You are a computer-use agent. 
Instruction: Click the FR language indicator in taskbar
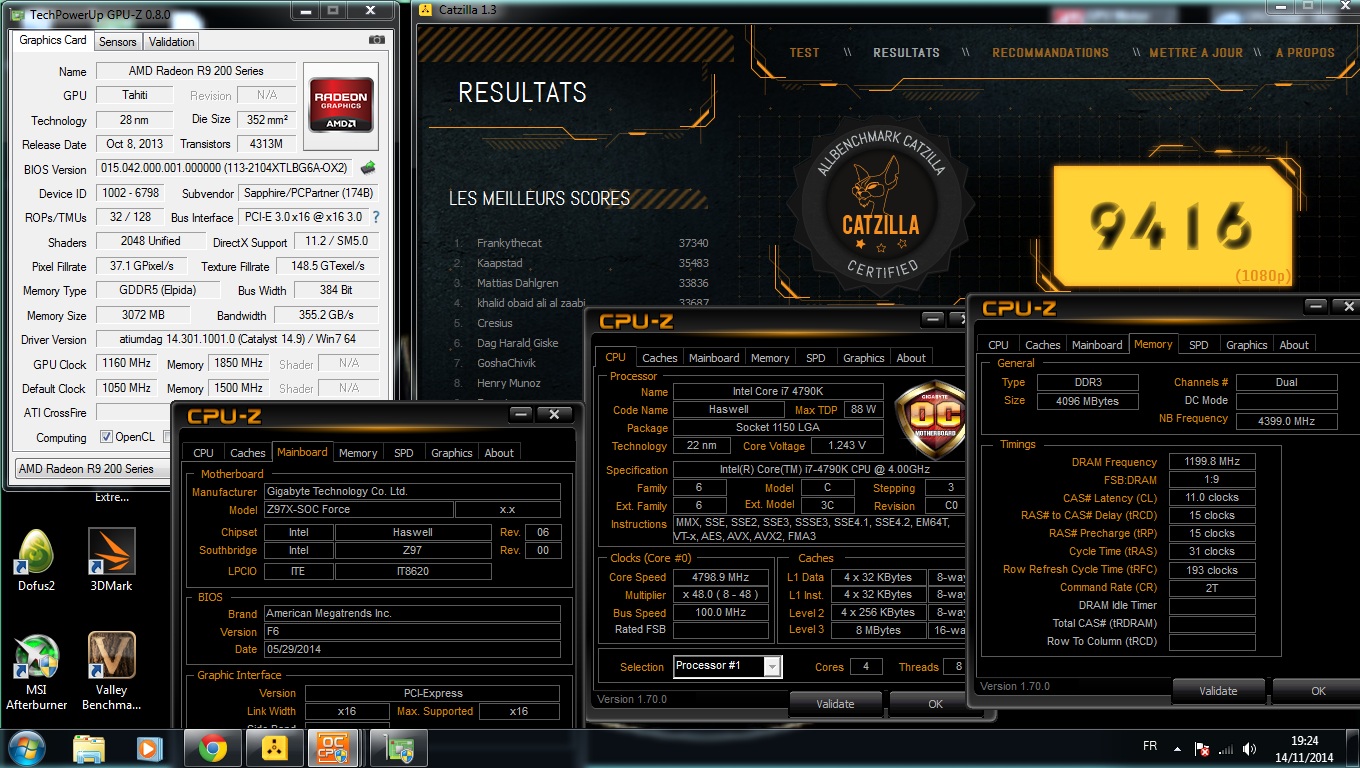coord(1150,747)
